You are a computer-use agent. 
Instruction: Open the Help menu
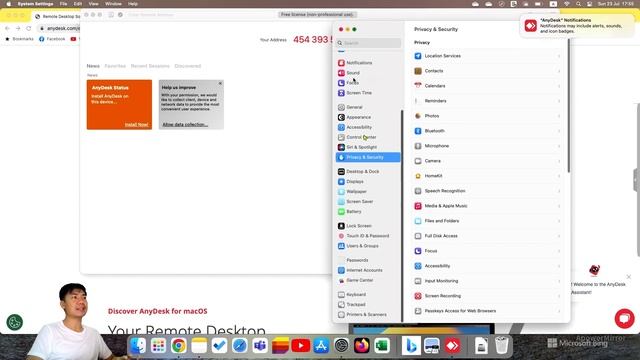pos(133,4)
